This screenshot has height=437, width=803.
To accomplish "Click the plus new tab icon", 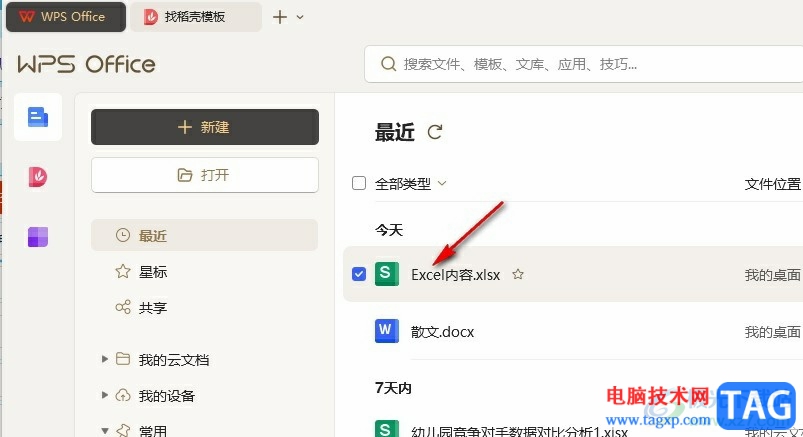I will click(x=280, y=17).
